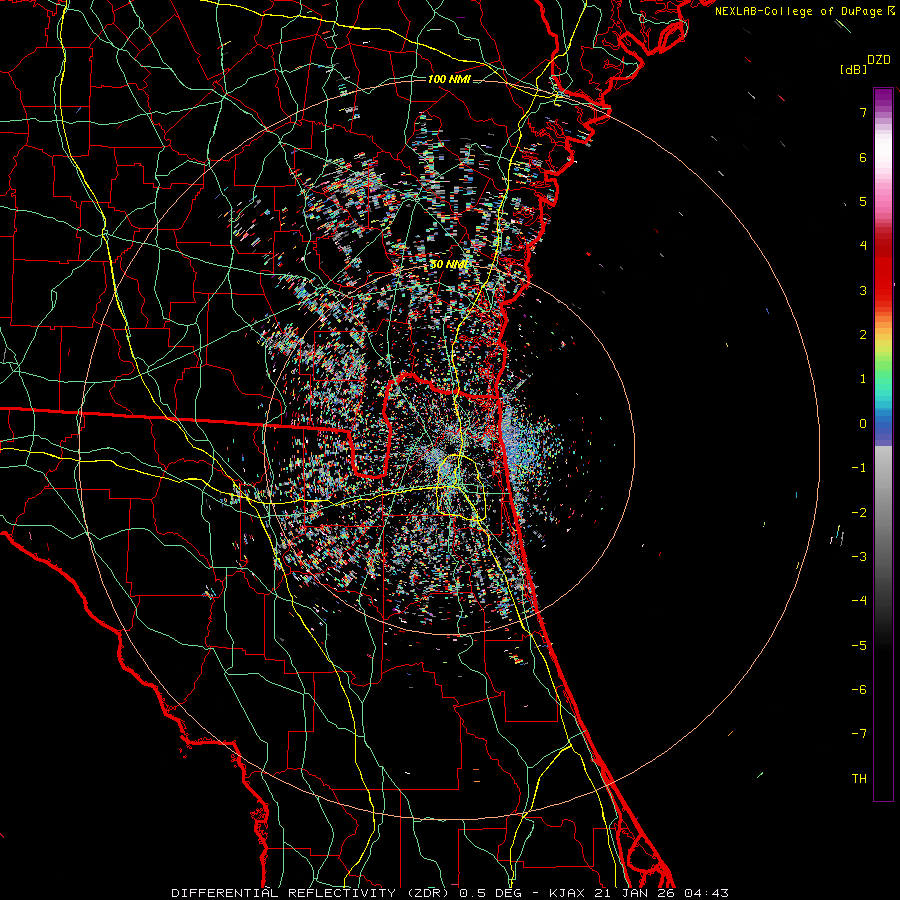Select the -3 tick label on the scale
The height and width of the screenshot is (900, 900).
click(x=859, y=557)
